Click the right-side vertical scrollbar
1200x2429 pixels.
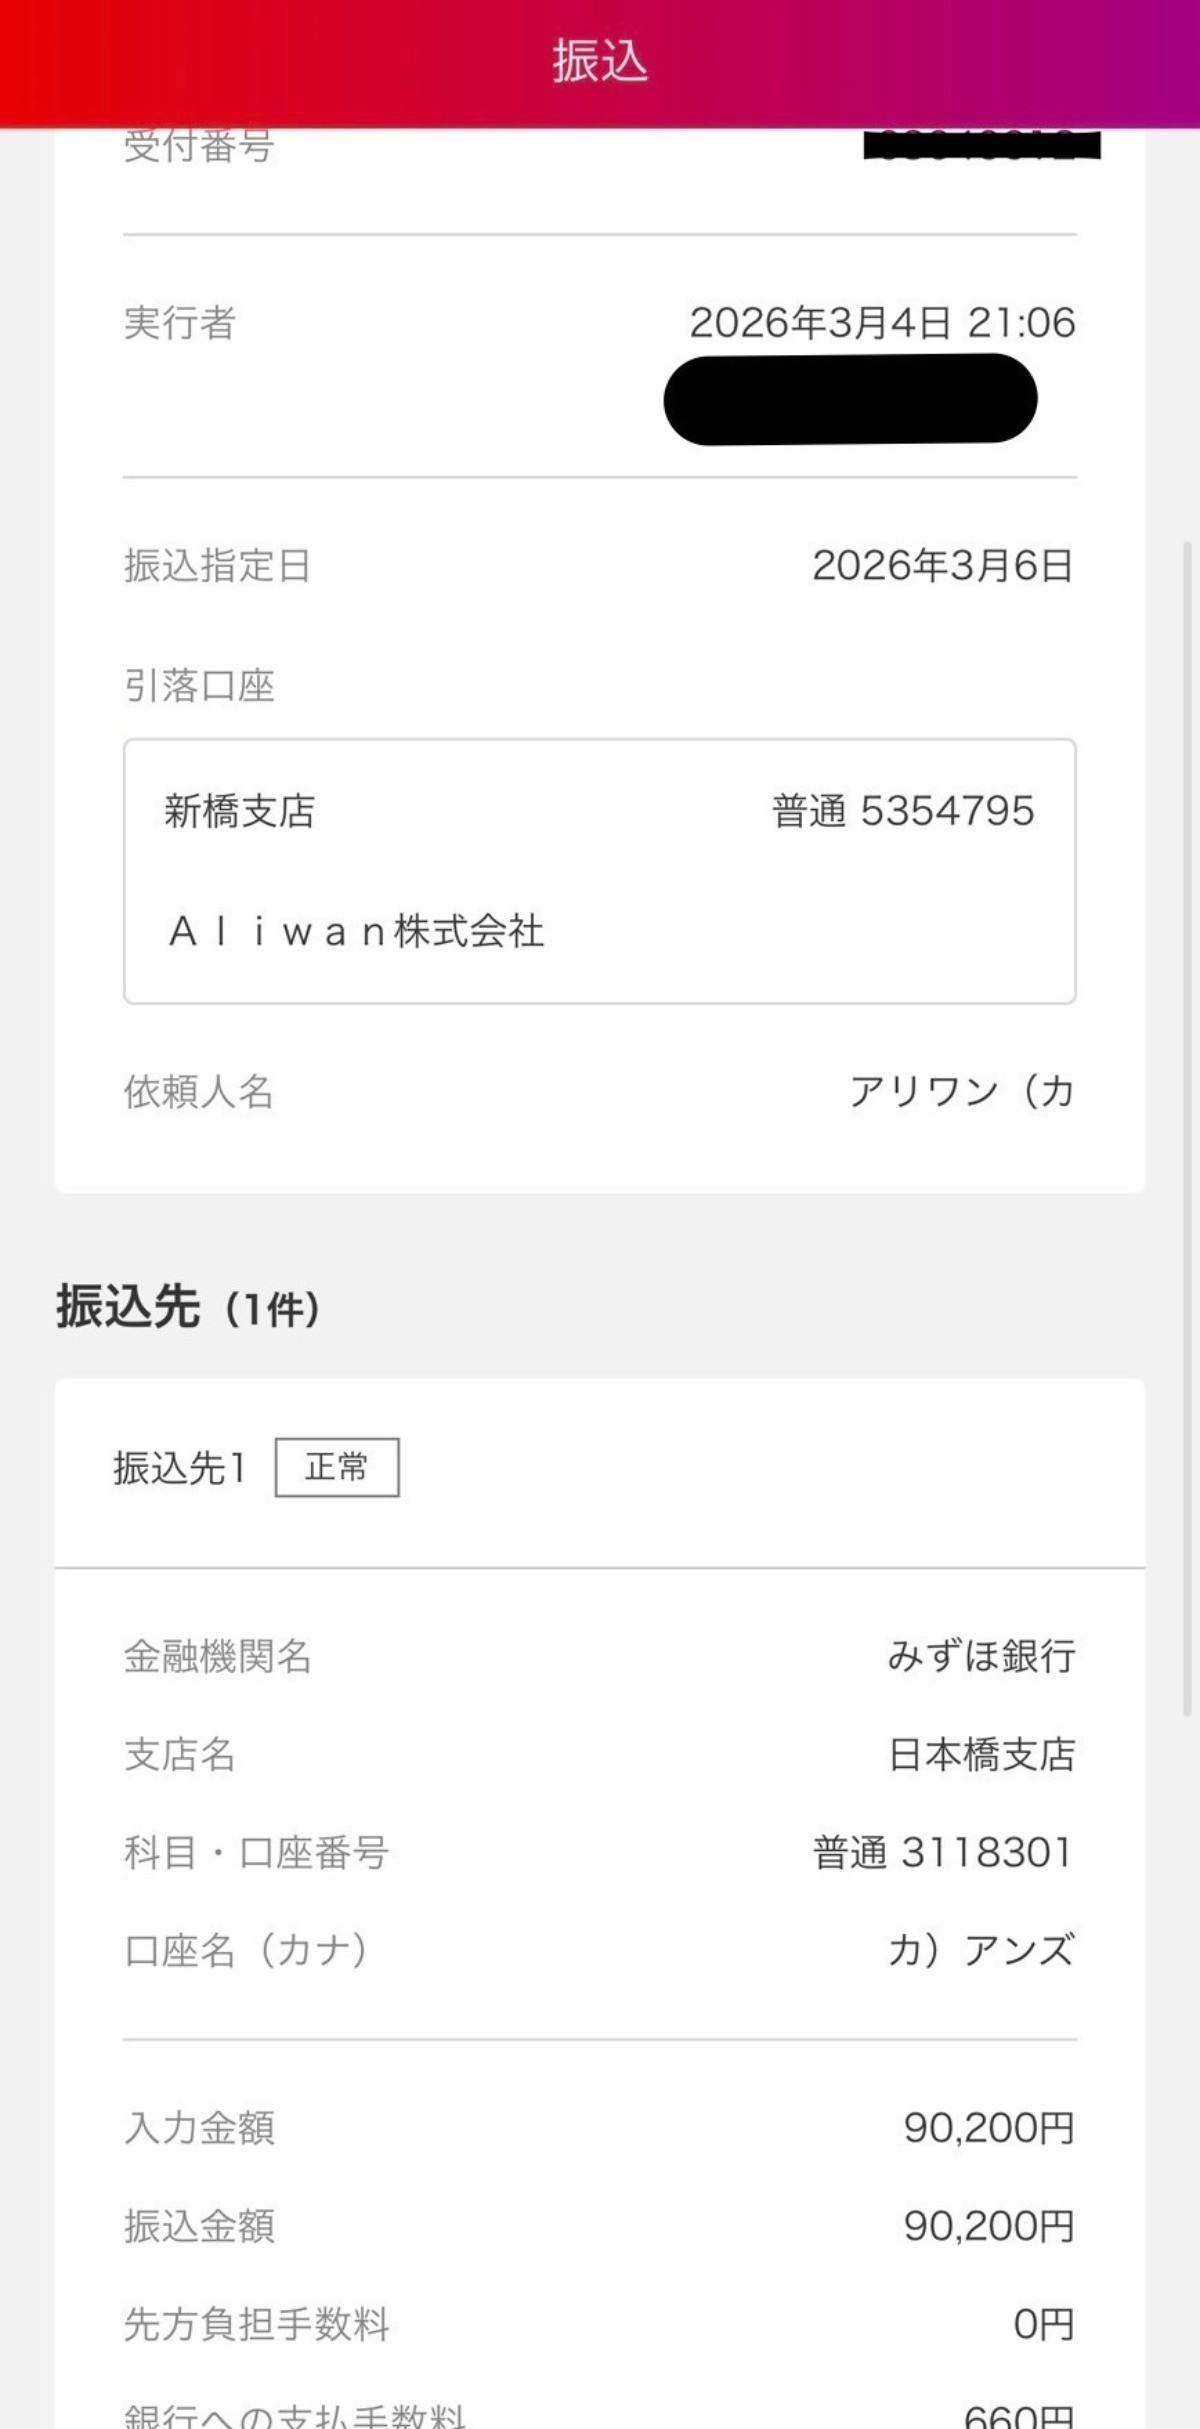(1187, 1128)
